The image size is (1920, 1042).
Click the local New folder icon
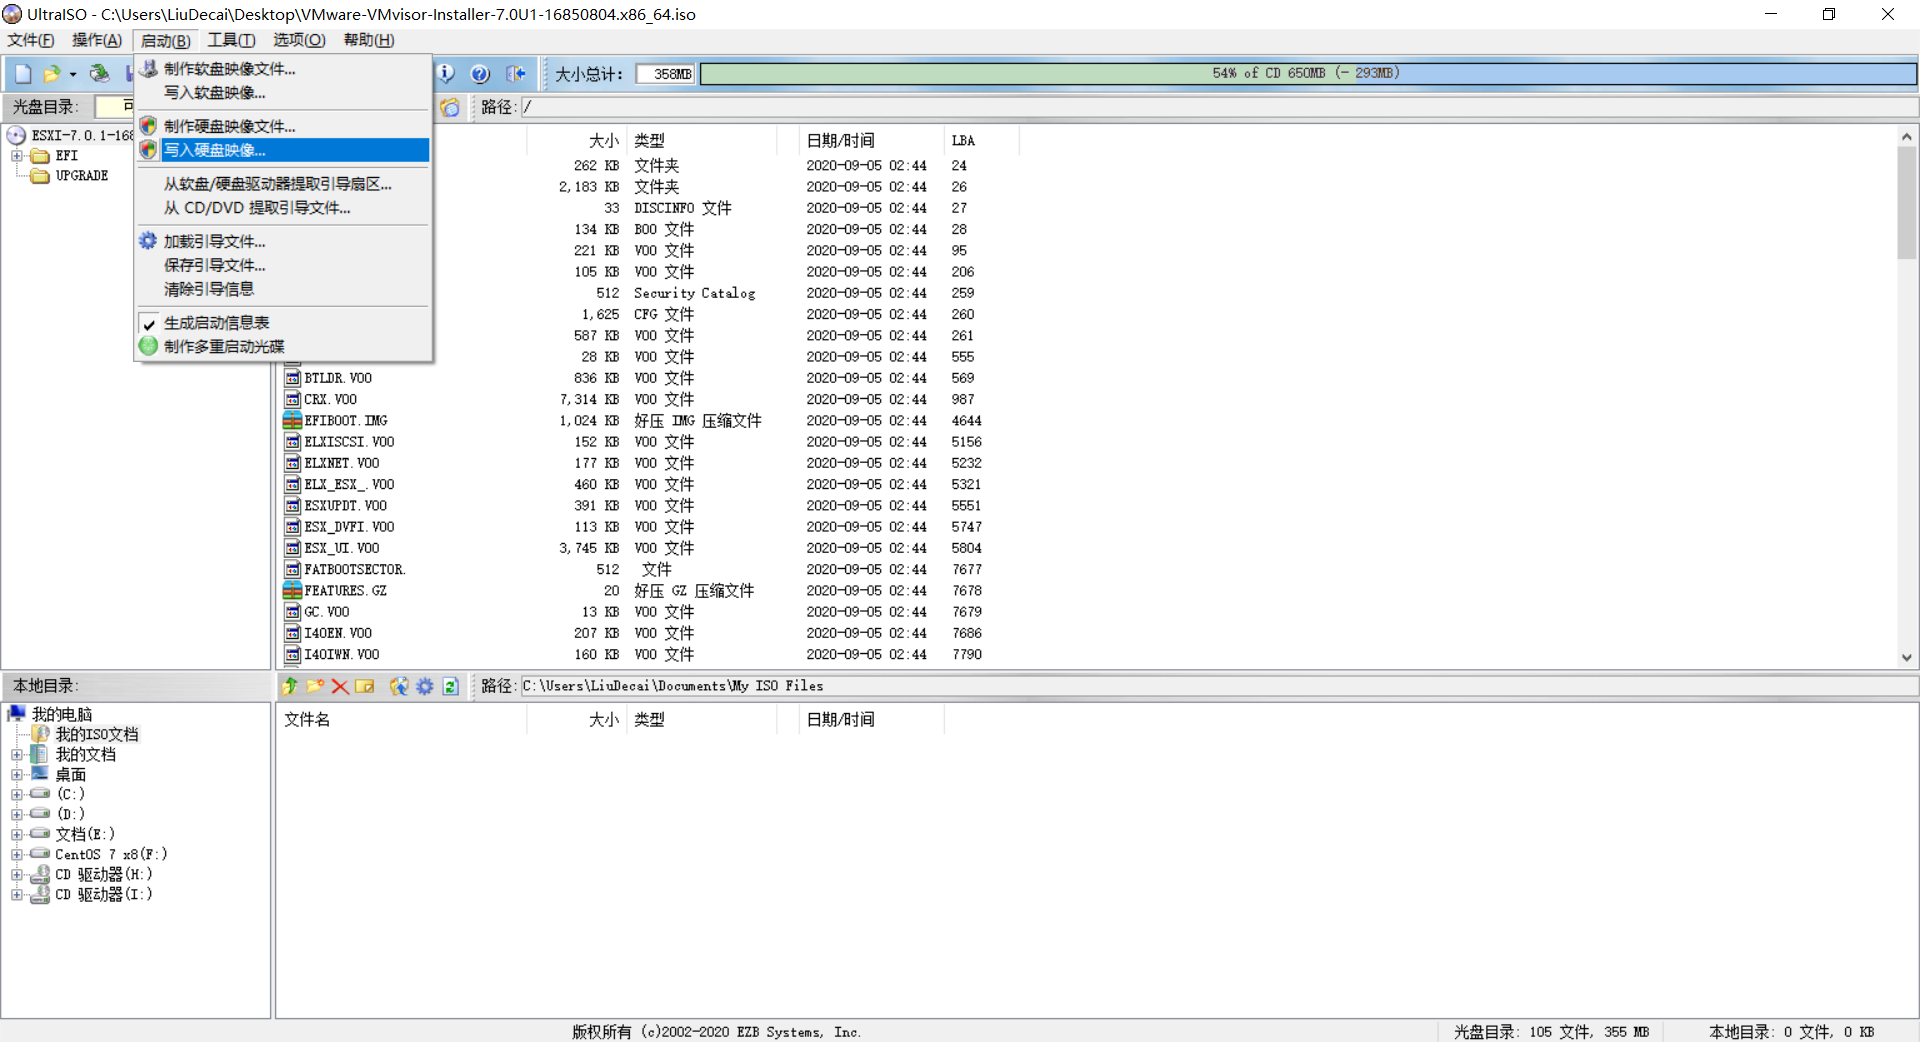point(315,686)
